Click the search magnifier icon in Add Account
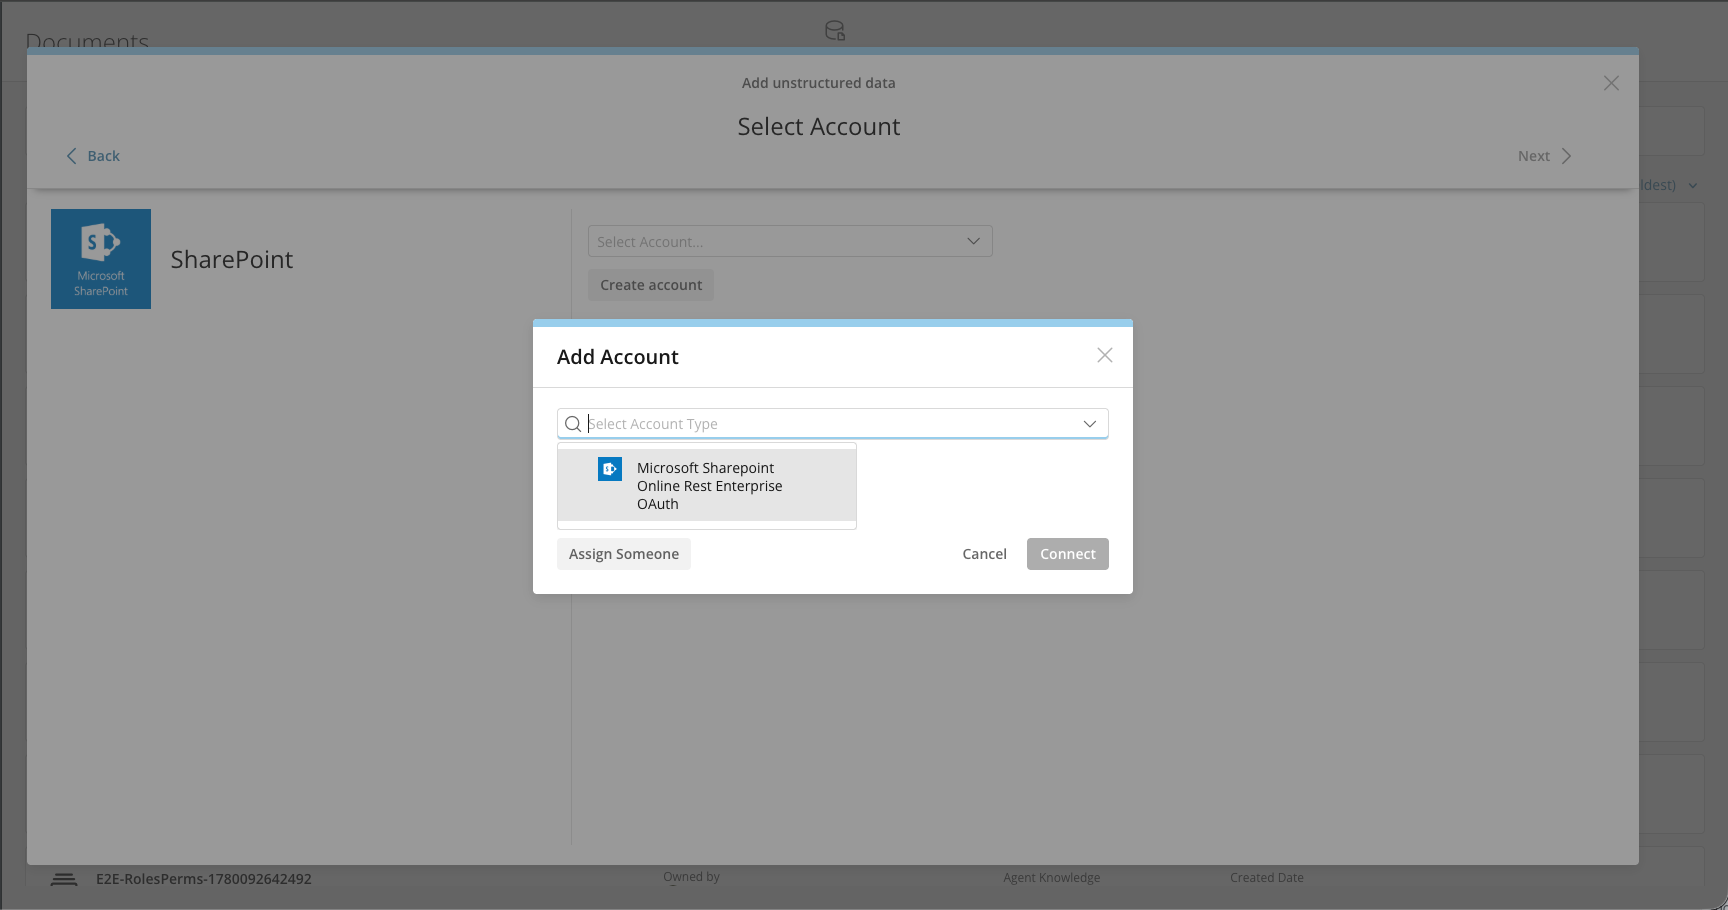The width and height of the screenshot is (1728, 910). click(x=573, y=424)
